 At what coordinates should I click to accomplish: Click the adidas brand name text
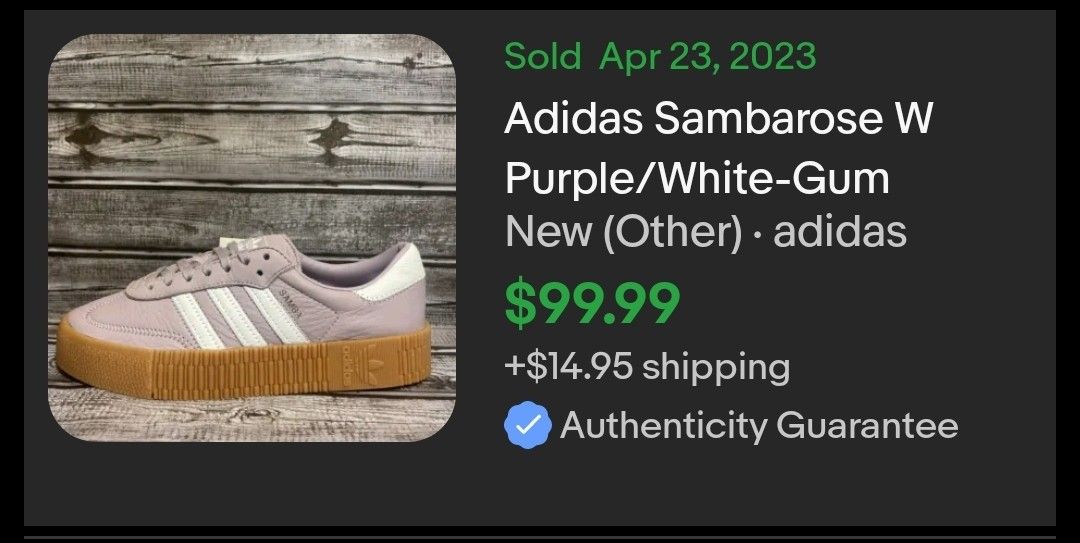pos(840,232)
